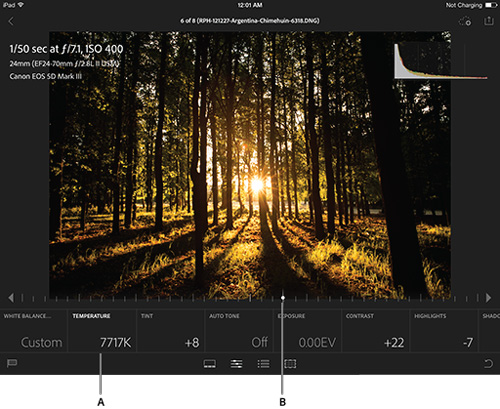Select the Exposure 0.00EV tile
Image resolution: width=500 pixels, height=409 pixels.
[x=307, y=330]
